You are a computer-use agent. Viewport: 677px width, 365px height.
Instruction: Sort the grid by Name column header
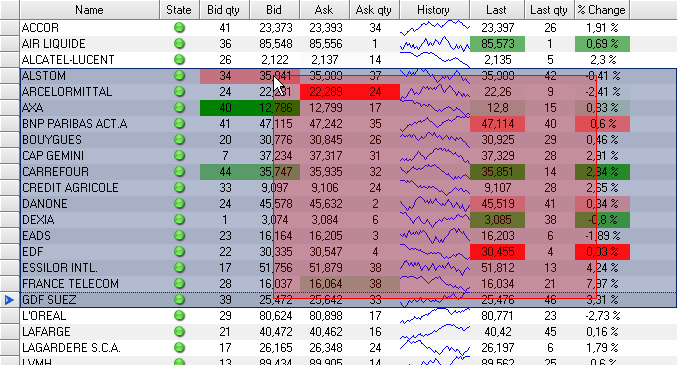click(89, 10)
